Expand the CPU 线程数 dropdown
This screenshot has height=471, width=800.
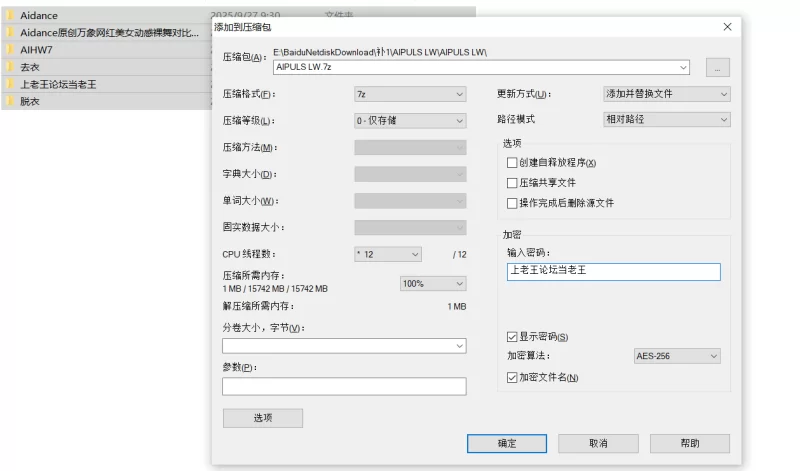pos(388,255)
